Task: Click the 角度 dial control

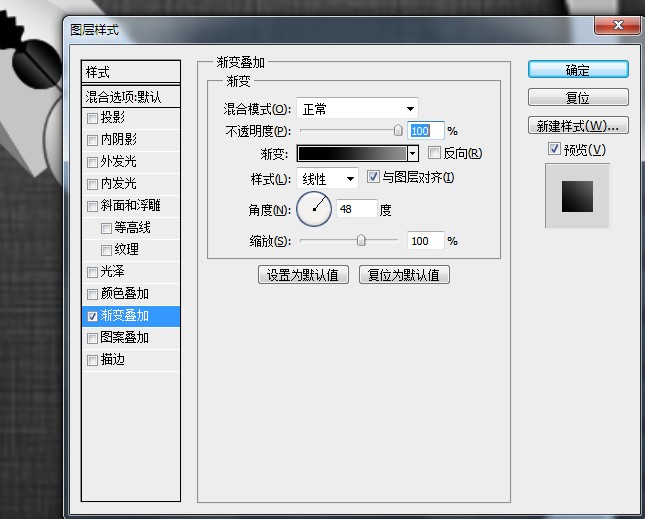Action: click(x=314, y=209)
